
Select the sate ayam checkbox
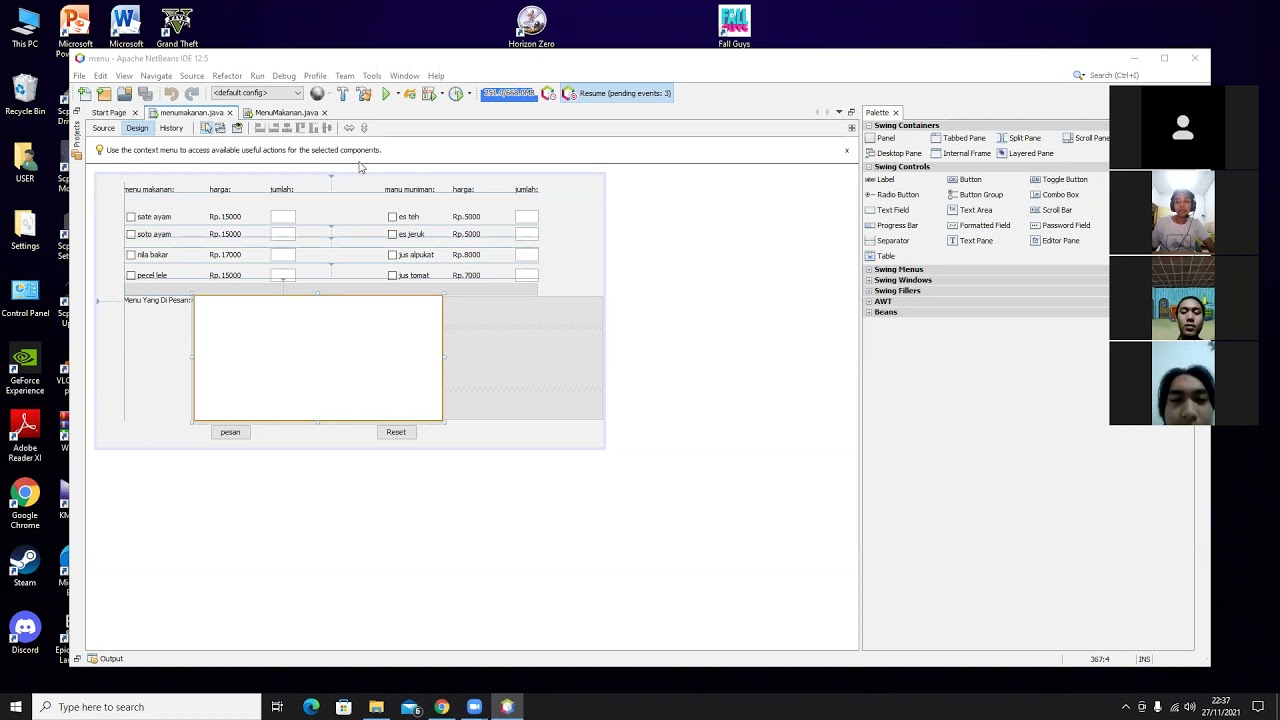(x=131, y=217)
